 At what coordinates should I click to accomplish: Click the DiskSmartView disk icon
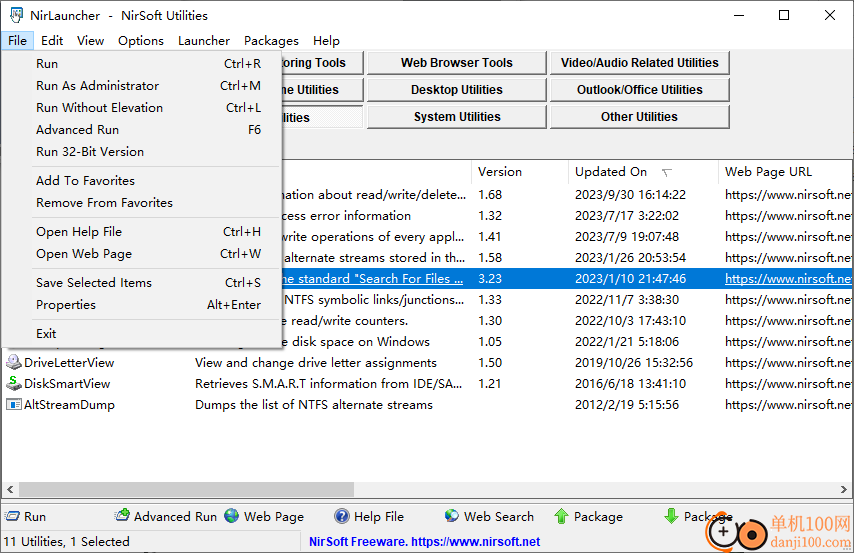point(13,384)
